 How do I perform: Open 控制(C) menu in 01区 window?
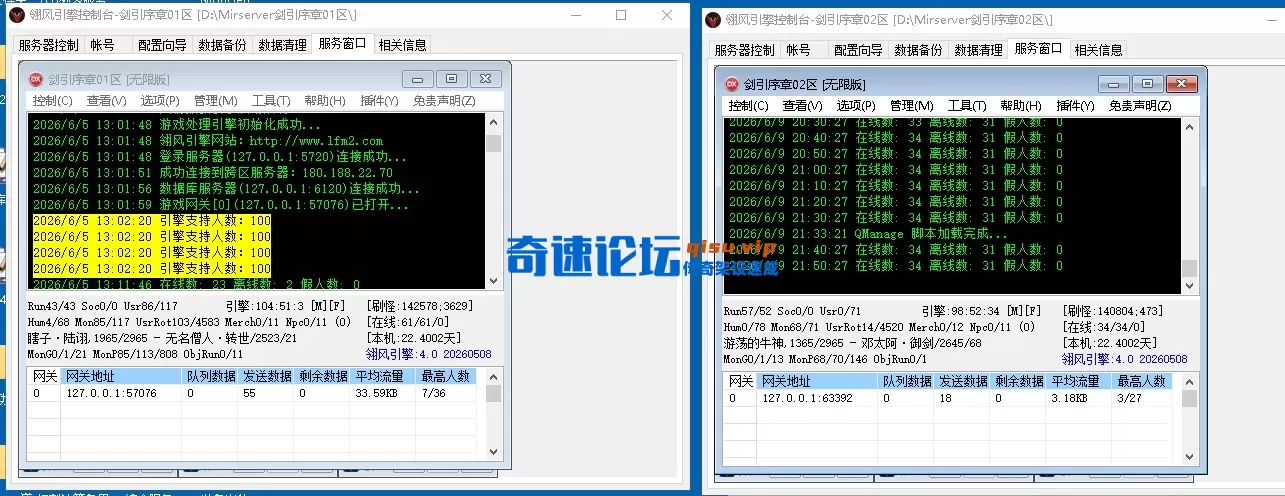coord(52,101)
